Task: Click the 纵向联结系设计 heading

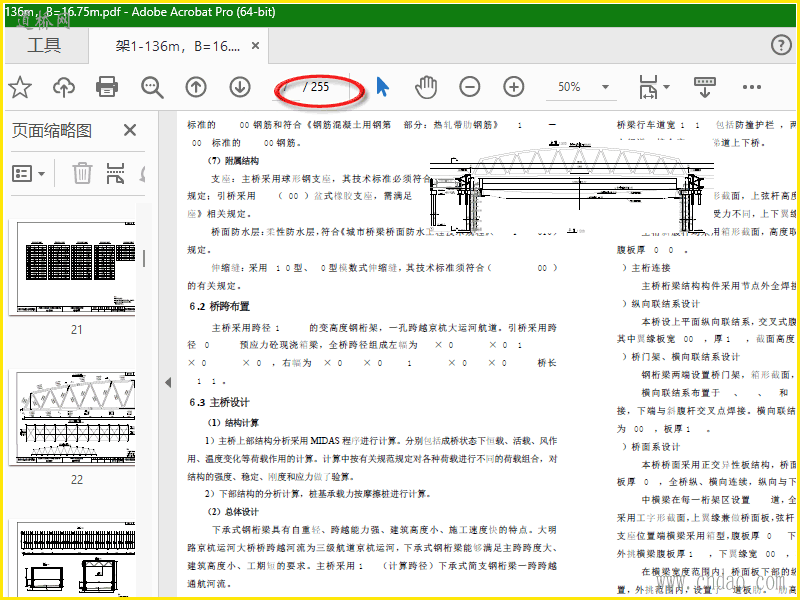Action: click(x=666, y=304)
